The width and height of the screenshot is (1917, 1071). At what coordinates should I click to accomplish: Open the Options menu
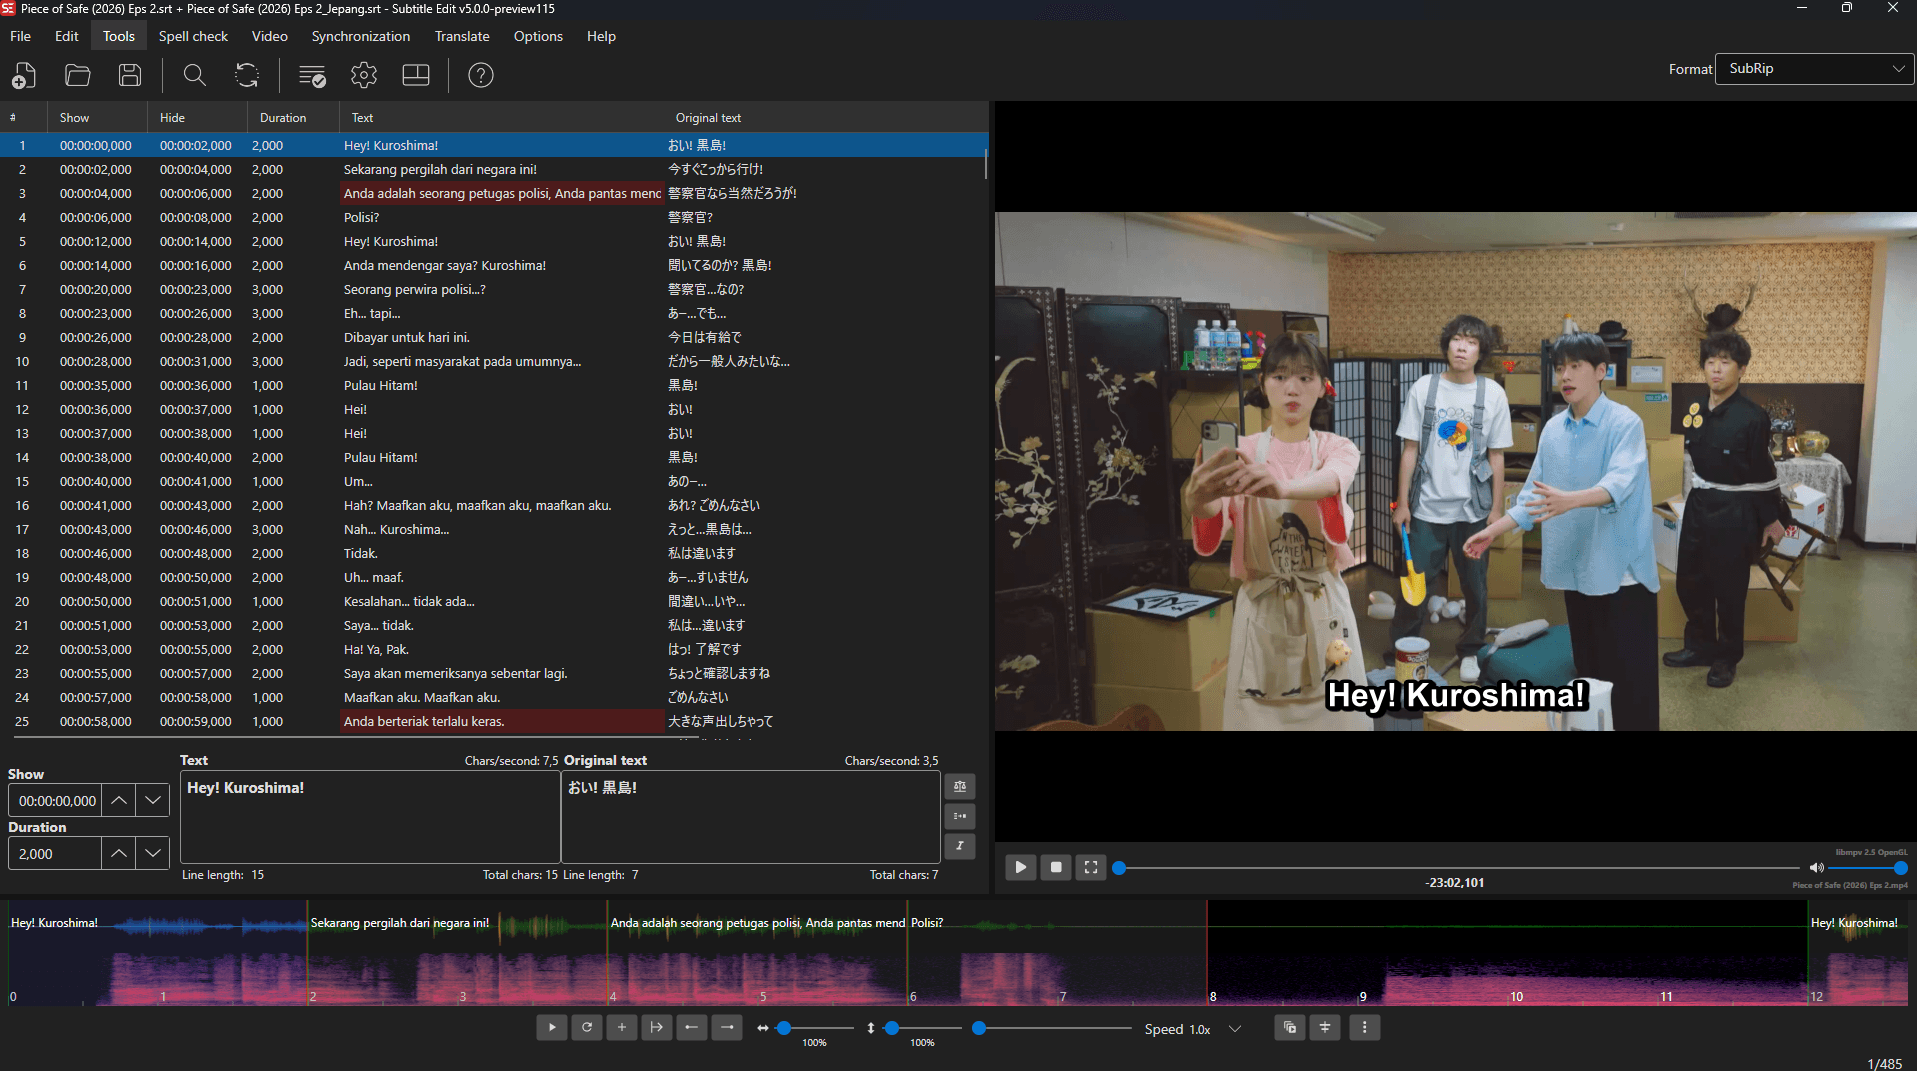[x=538, y=36]
